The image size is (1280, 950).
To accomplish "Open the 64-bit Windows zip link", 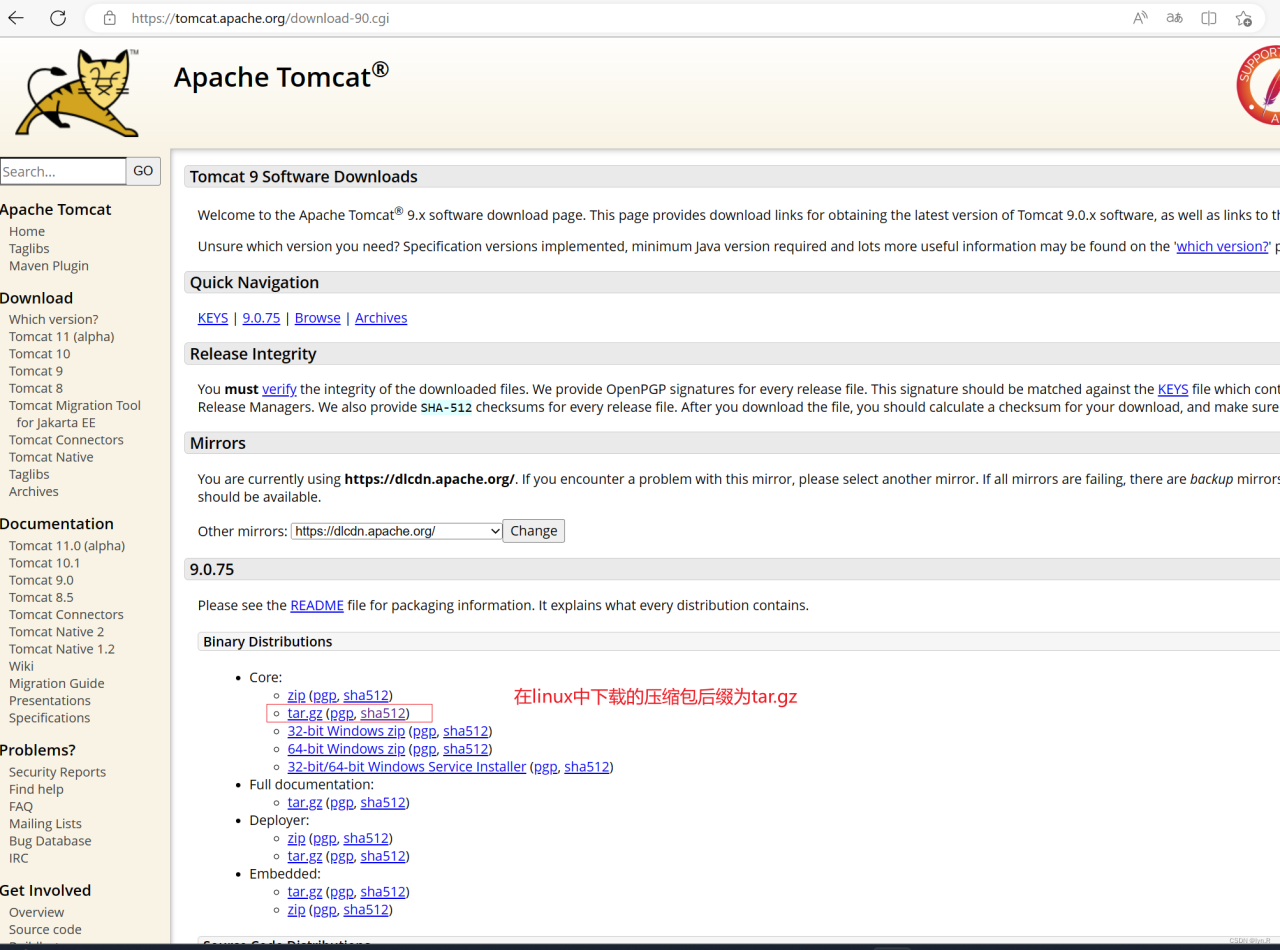I will [x=346, y=749].
